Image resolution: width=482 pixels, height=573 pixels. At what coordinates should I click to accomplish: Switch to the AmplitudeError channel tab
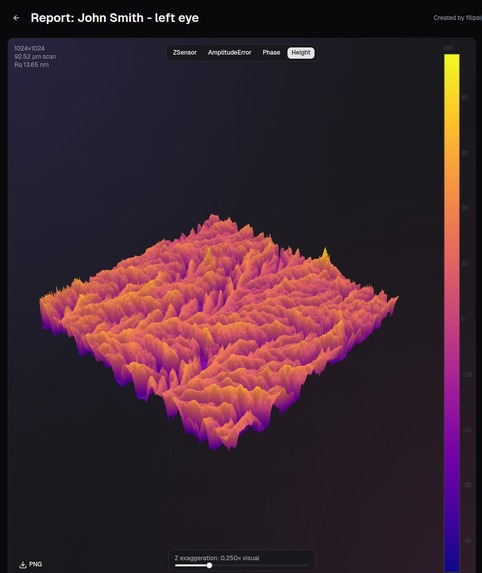(x=229, y=53)
